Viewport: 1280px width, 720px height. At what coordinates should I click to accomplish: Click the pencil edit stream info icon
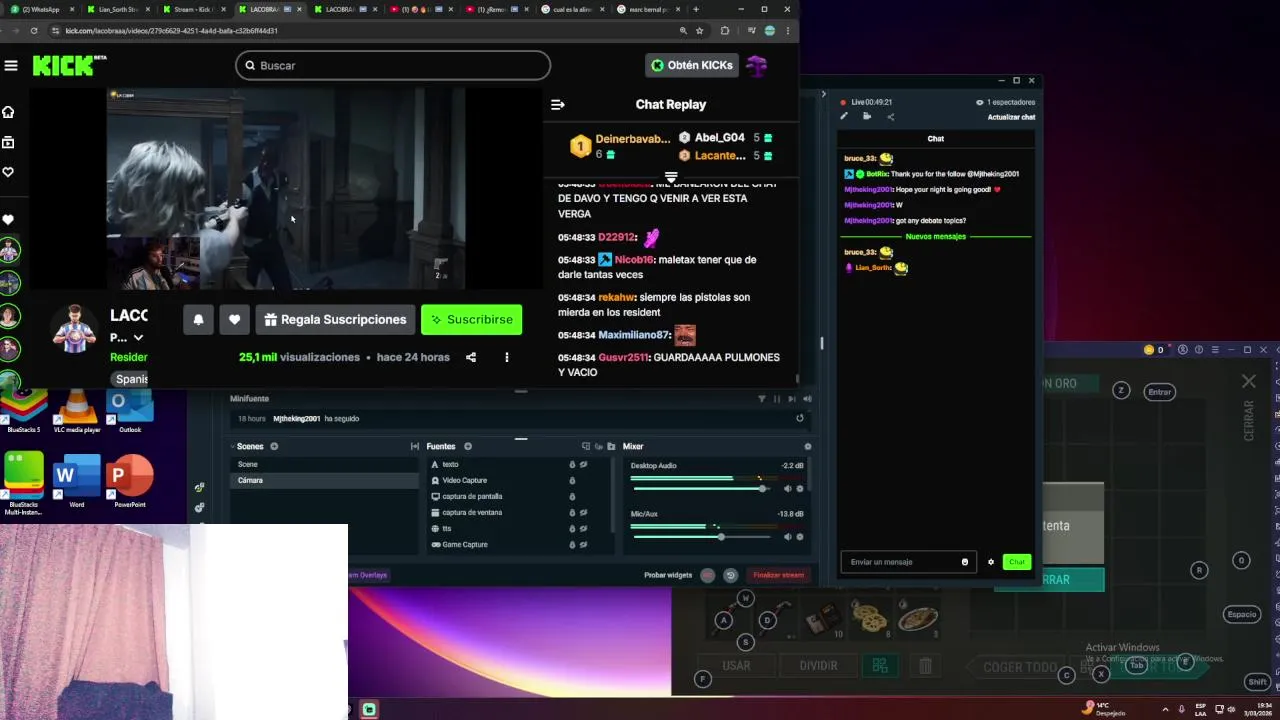coord(844,117)
